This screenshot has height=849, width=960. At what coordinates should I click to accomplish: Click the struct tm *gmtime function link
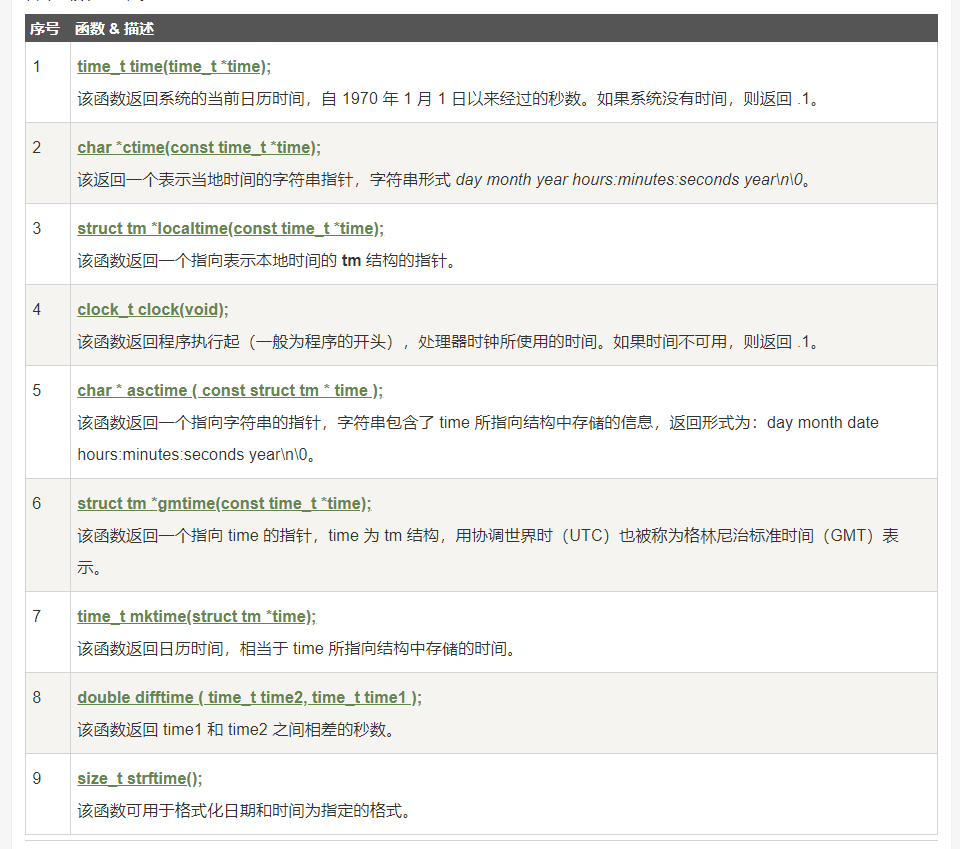(x=224, y=504)
